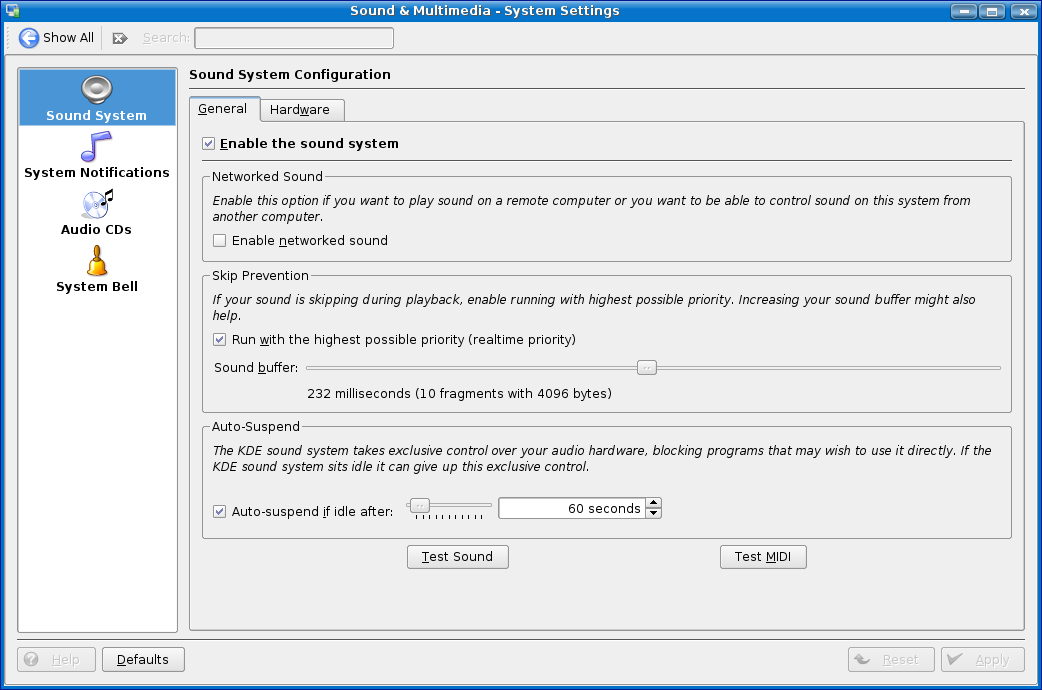The height and width of the screenshot is (690, 1042).
Task: Disable the Enable the sound system checkbox
Action: point(209,144)
